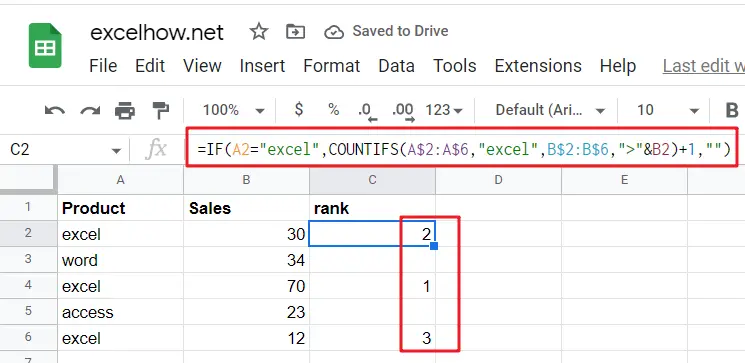
Task: Open the File menu
Action: (103, 66)
